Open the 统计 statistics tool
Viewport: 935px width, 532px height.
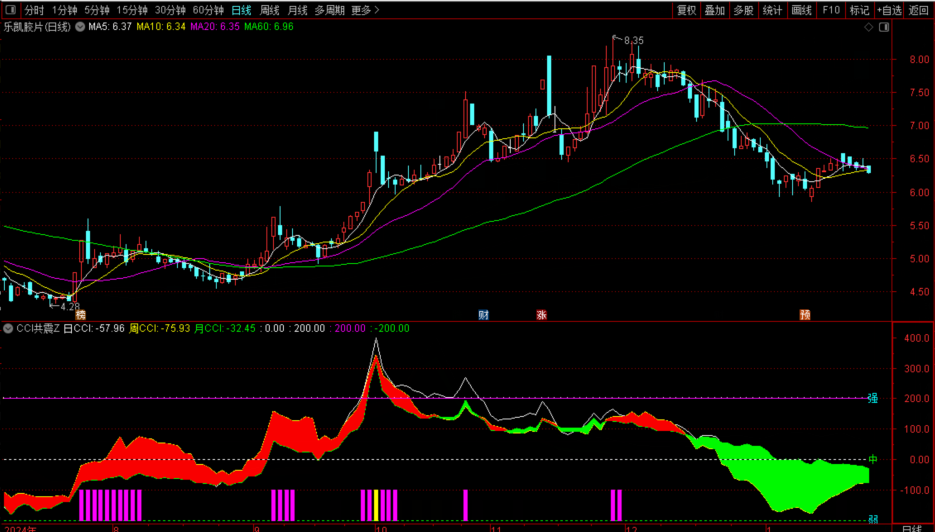pos(772,10)
